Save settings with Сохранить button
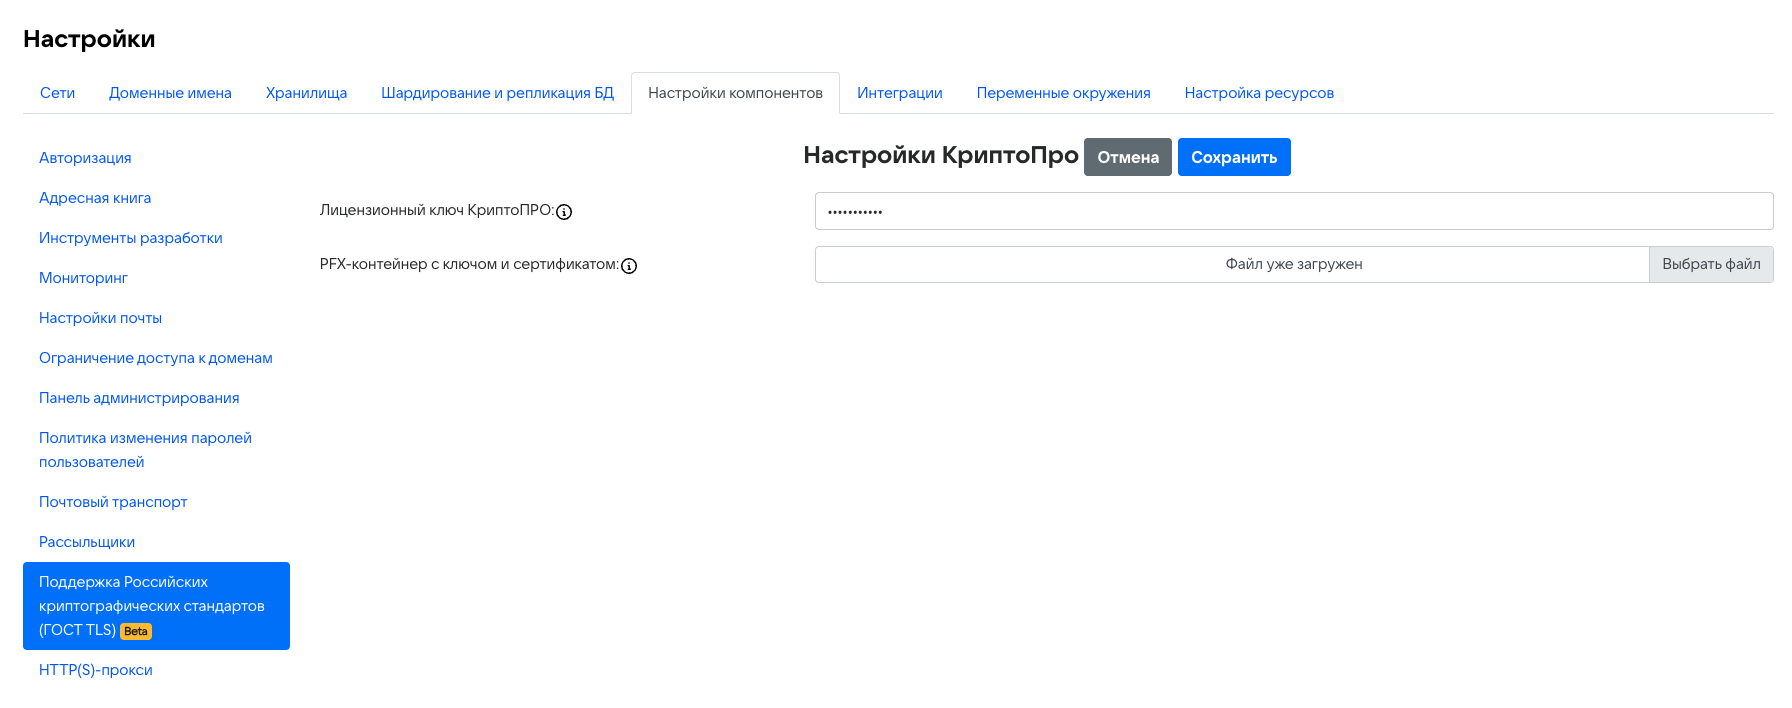The width and height of the screenshot is (1792, 708). pos(1234,157)
